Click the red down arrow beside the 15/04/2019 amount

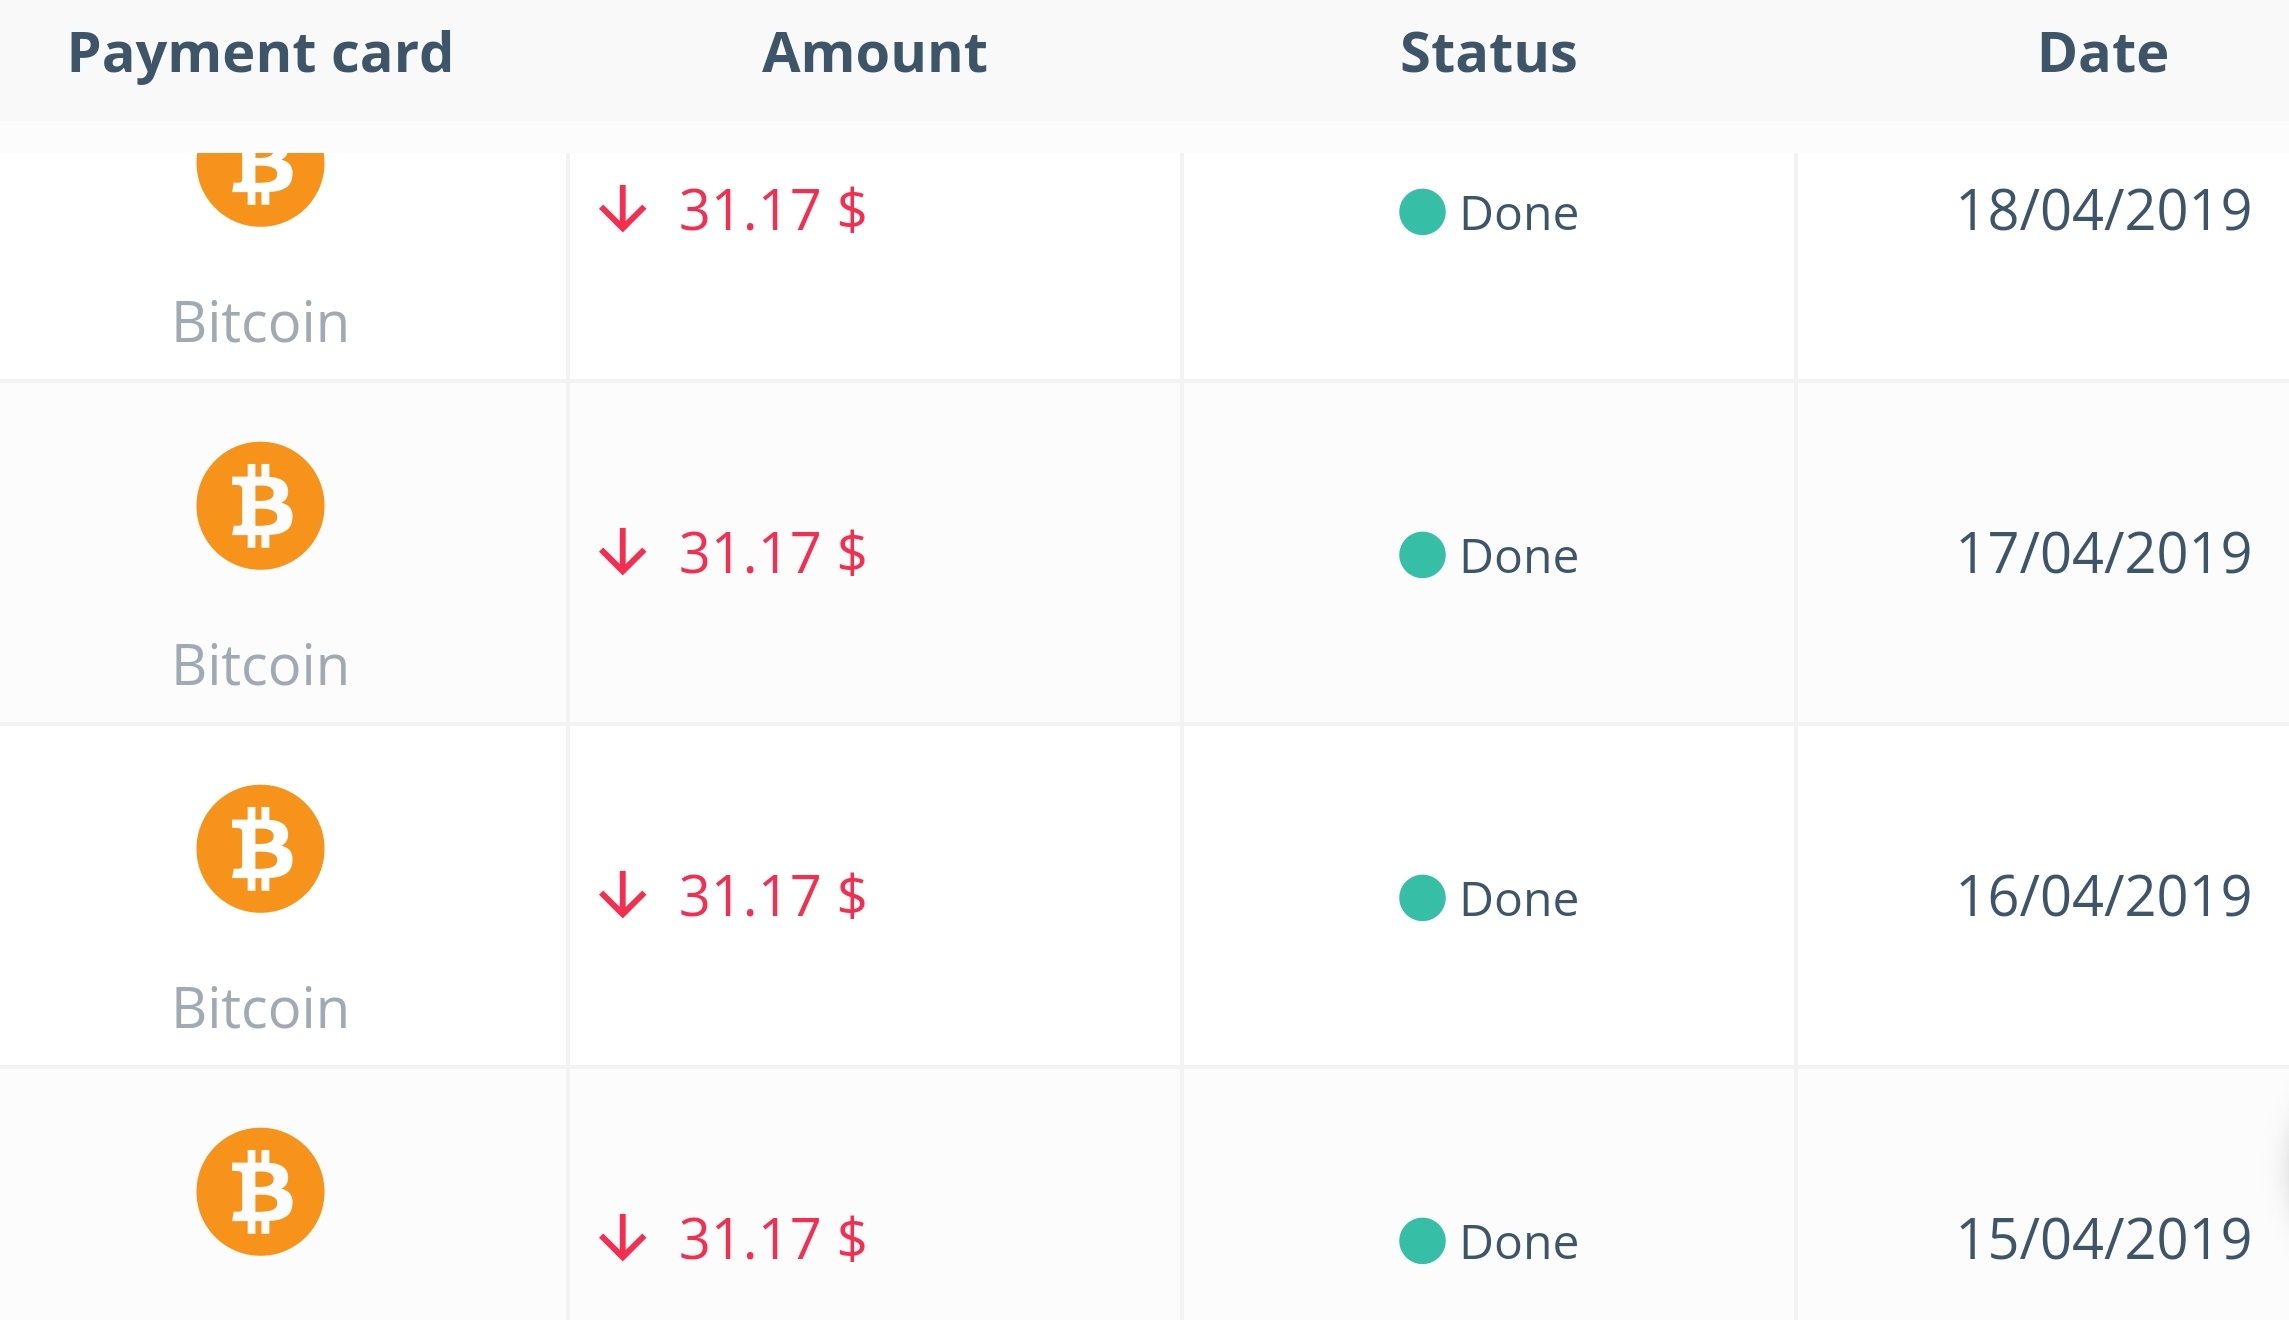[x=623, y=1238]
